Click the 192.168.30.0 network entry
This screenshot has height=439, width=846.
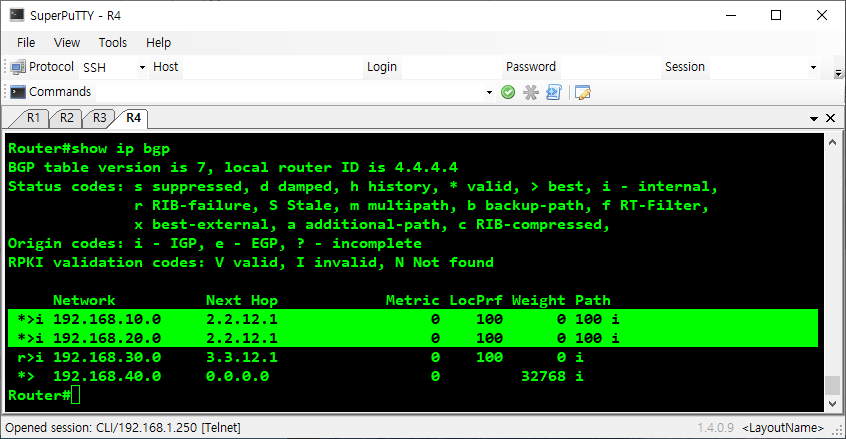point(107,357)
